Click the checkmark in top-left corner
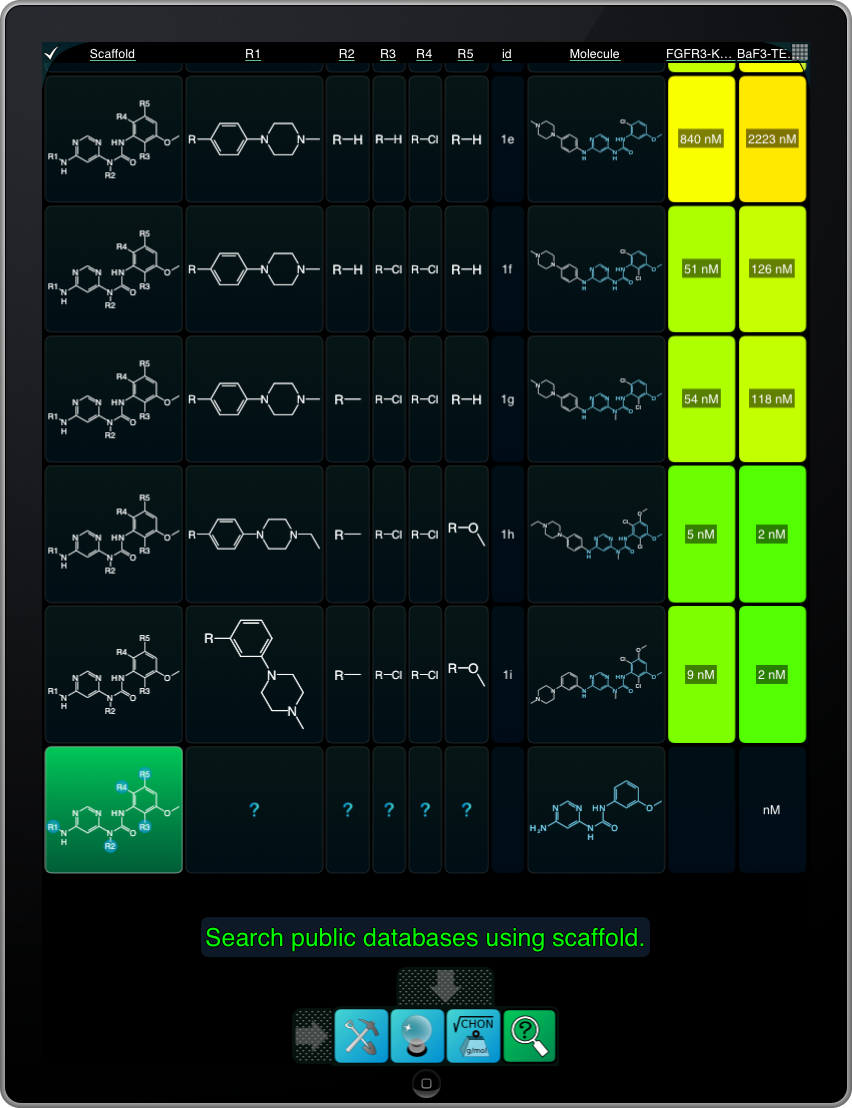Screen dimensions: 852x1108 [52, 53]
